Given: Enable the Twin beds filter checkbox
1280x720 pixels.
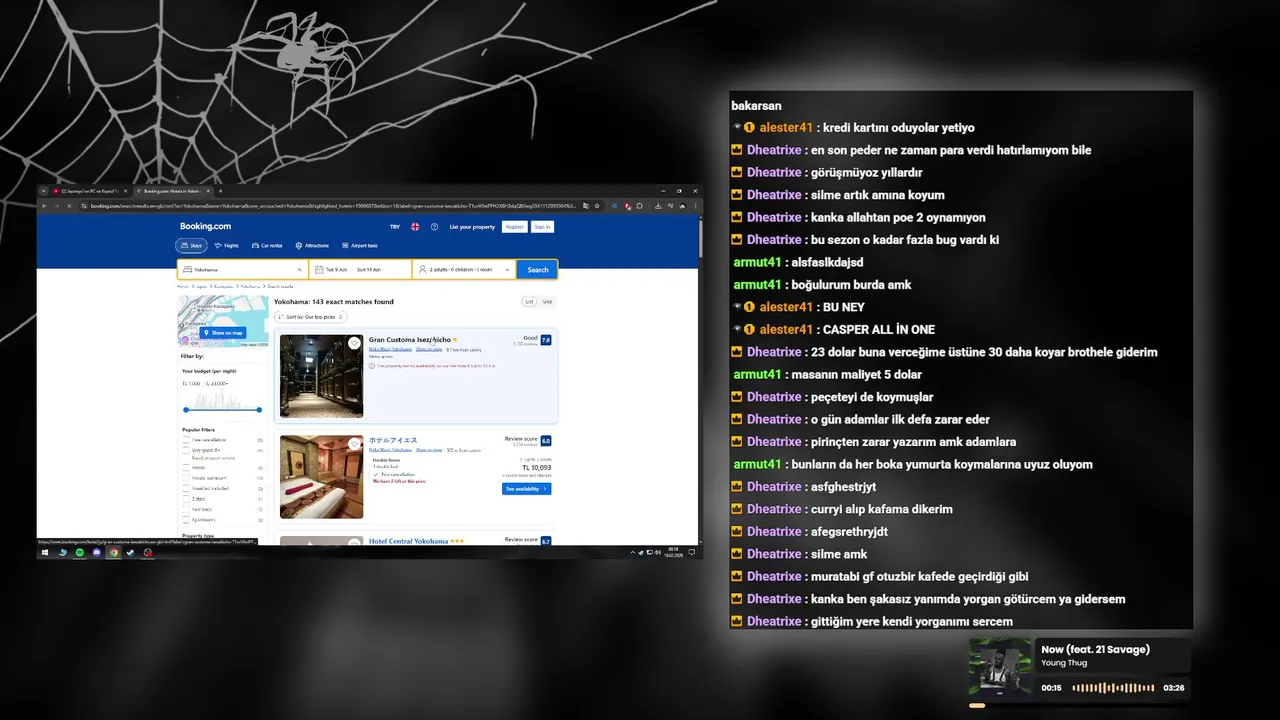Looking at the screenshot, I should (x=185, y=509).
